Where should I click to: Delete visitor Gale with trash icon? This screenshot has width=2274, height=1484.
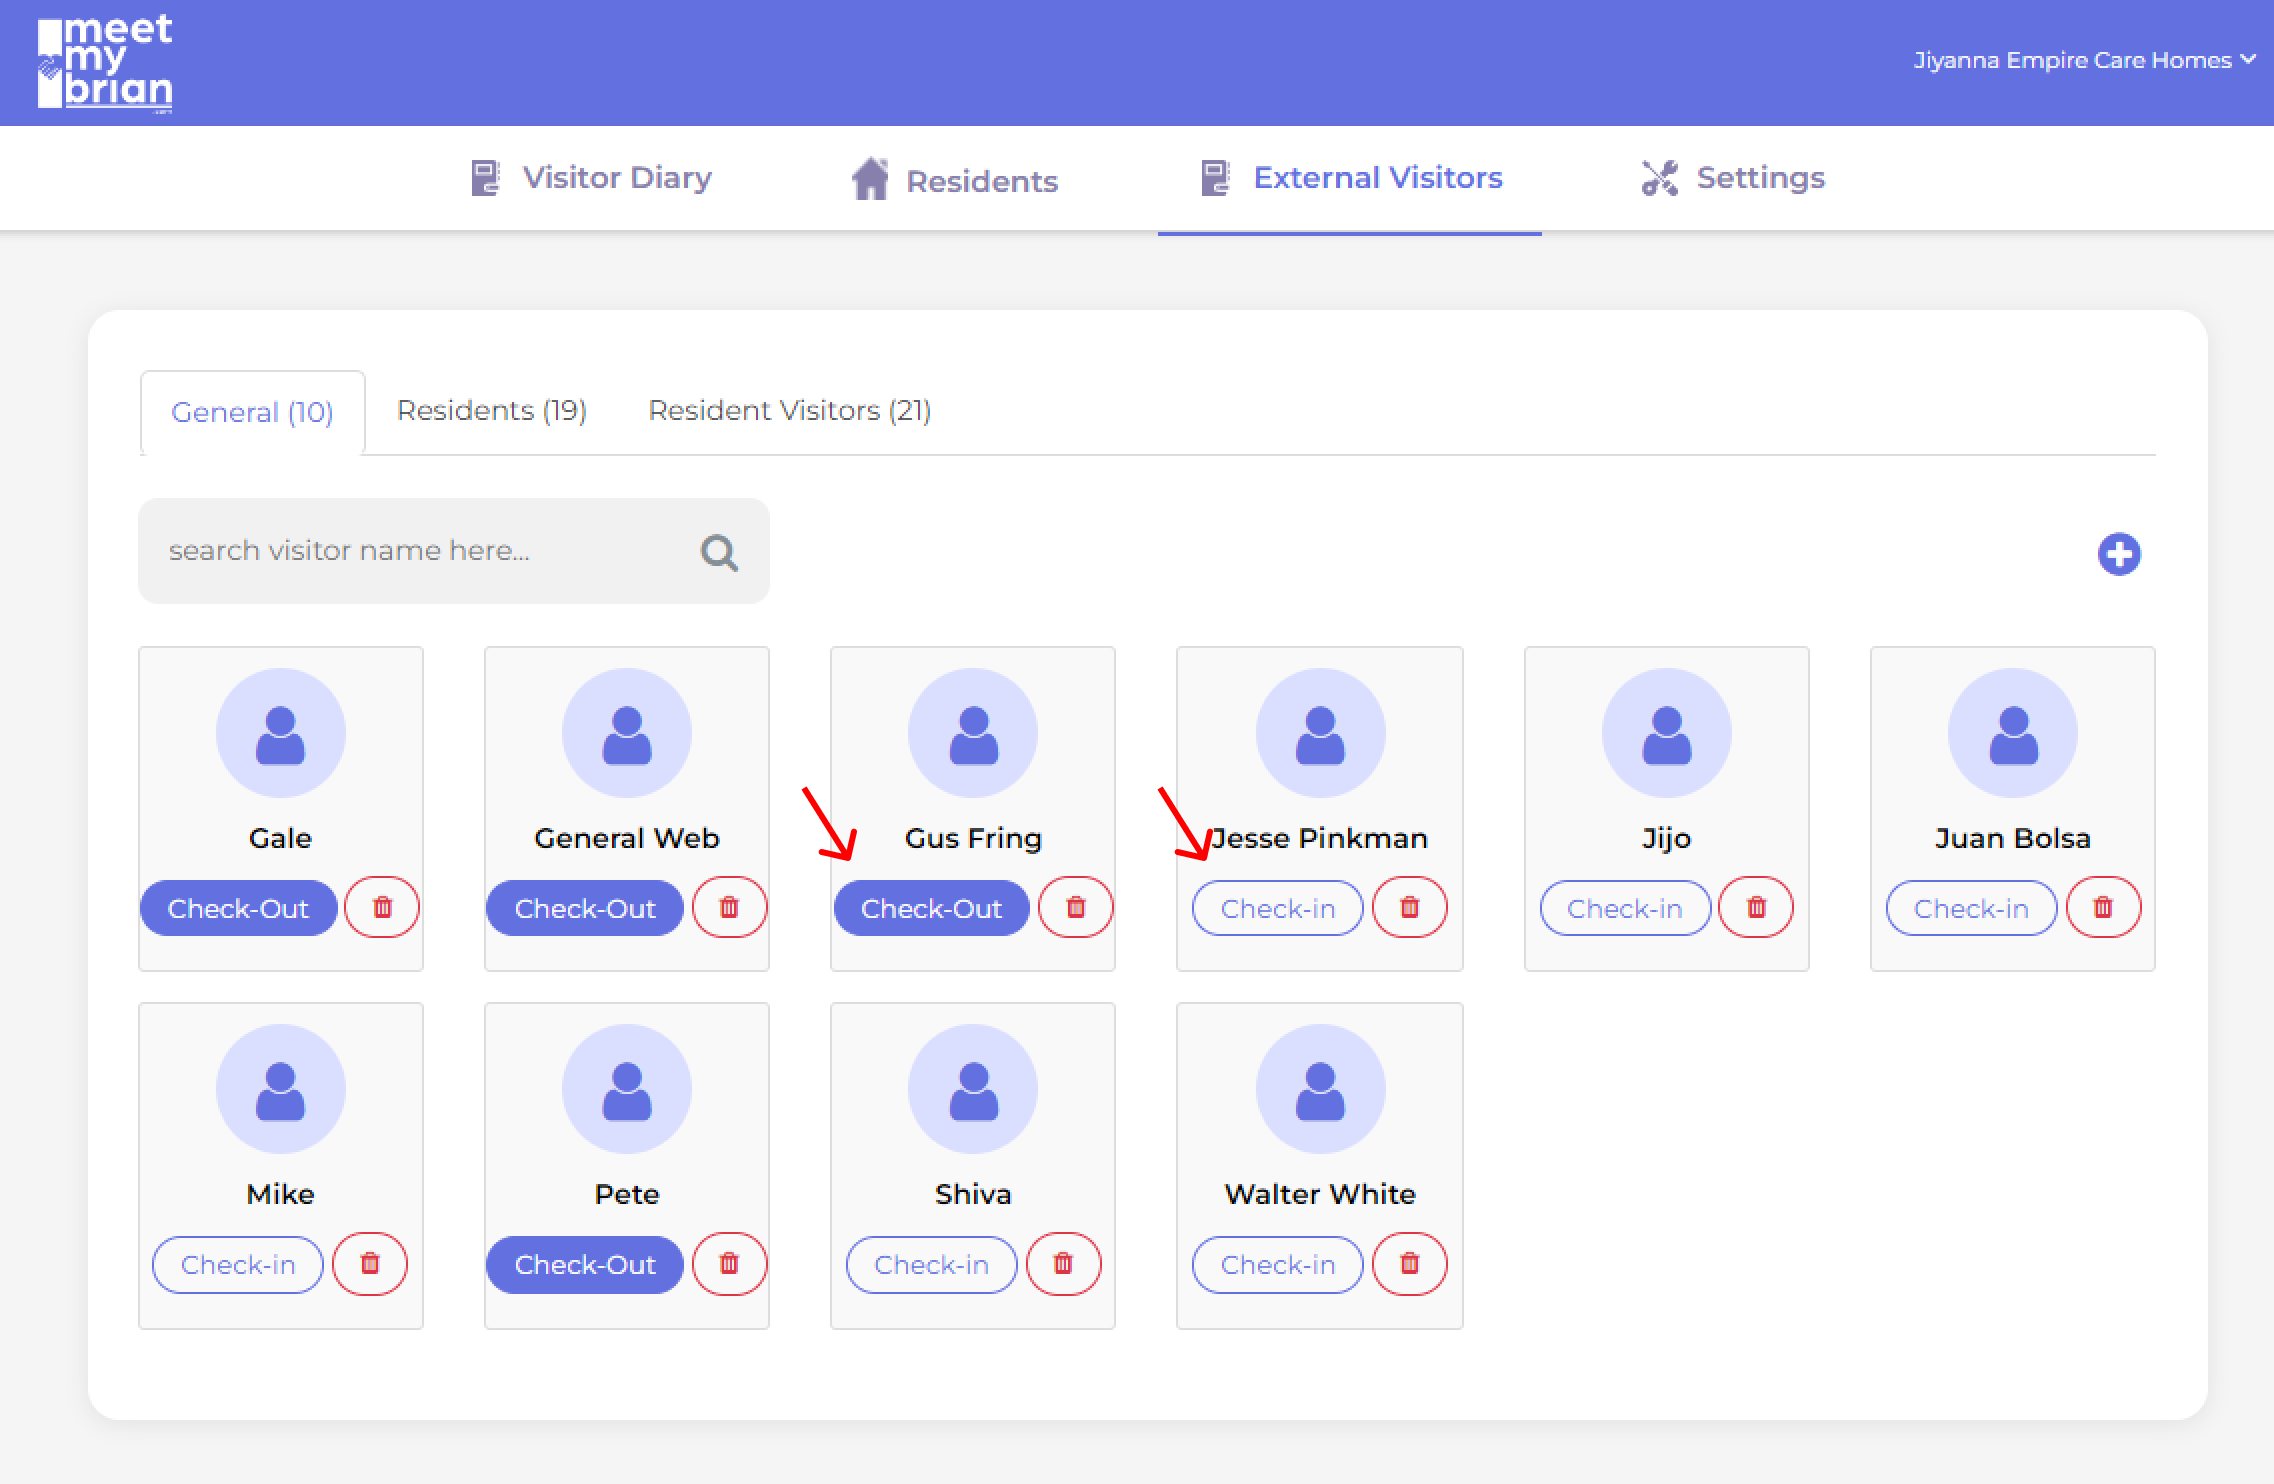click(x=382, y=907)
